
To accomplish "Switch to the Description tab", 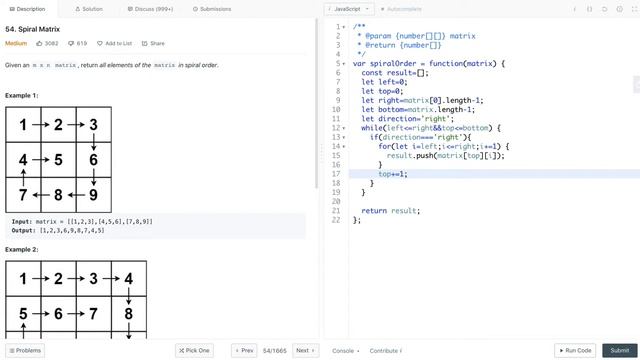I will click(x=27, y=9).
